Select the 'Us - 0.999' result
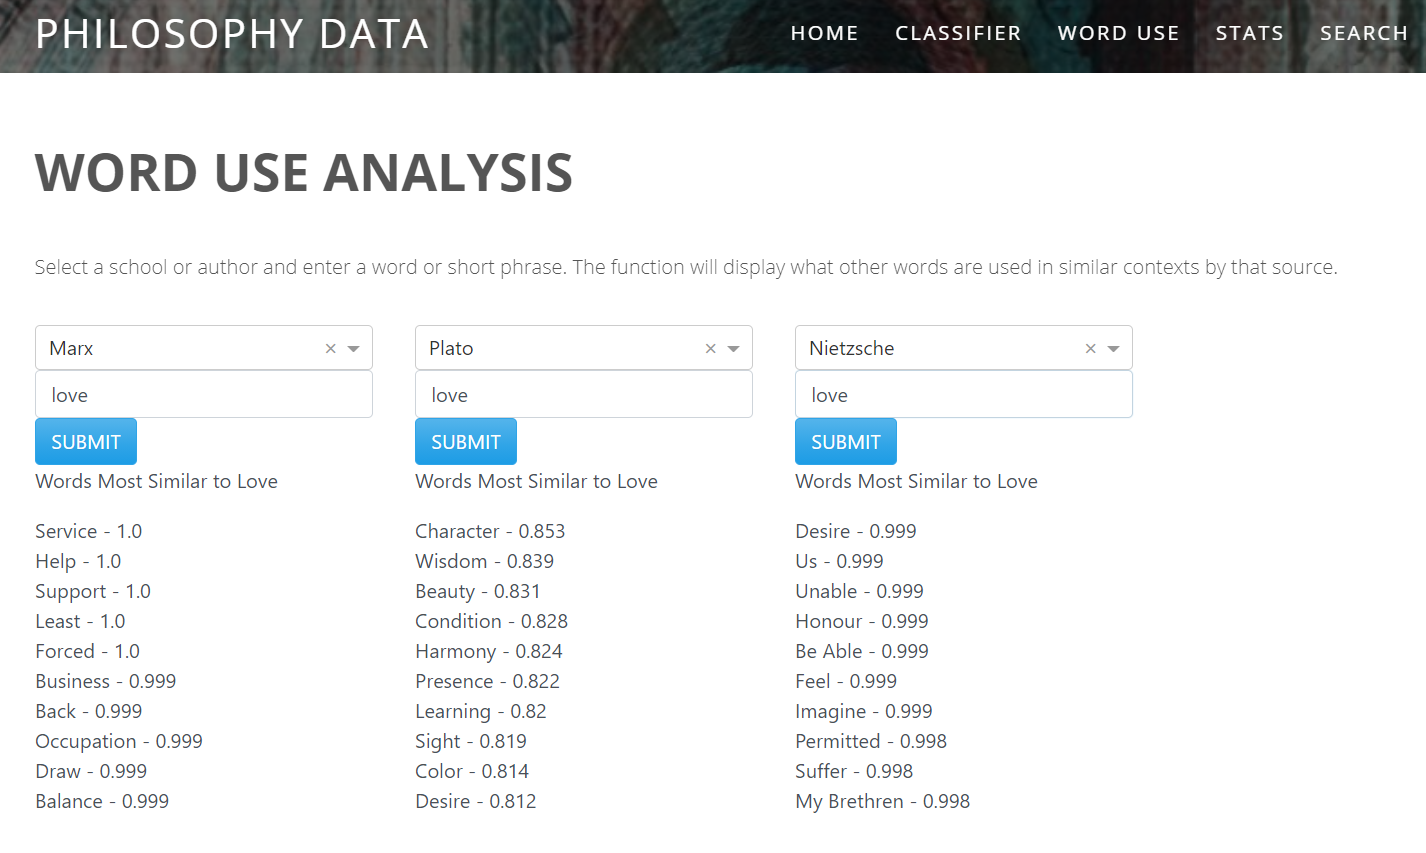1426x853 pixels. 840,561
